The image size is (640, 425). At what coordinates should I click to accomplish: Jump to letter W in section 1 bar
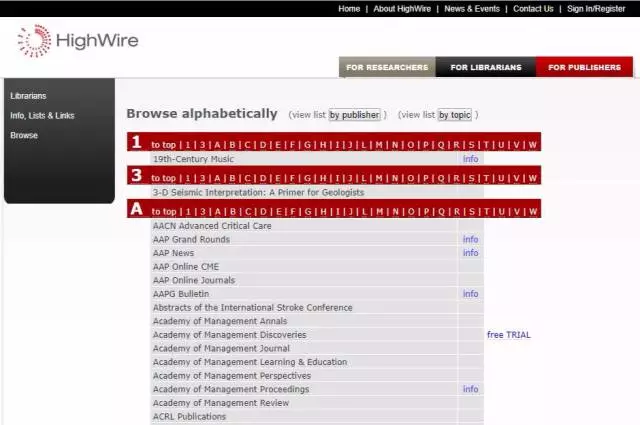[532, 145]
